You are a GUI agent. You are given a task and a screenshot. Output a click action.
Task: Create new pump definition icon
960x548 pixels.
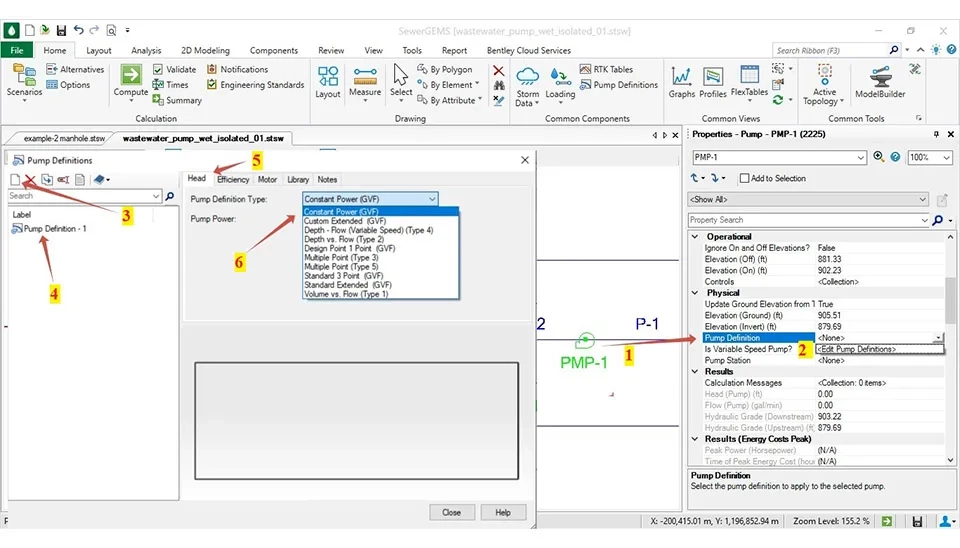point(15,179)
